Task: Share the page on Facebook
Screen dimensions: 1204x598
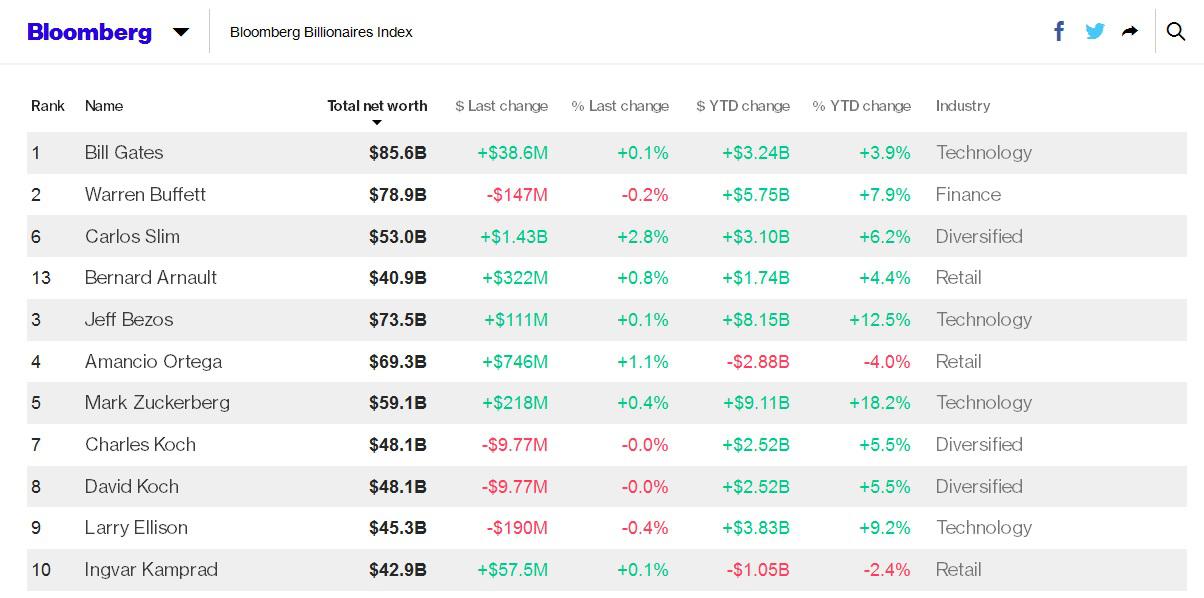Action: [x=1059, y=31]
